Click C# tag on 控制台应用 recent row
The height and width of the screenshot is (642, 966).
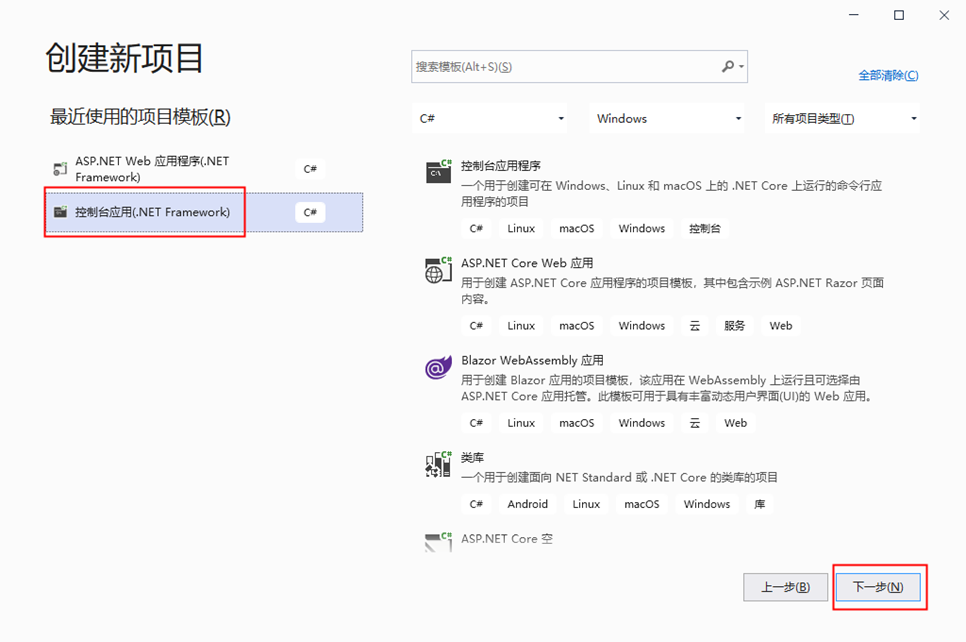tap(310, 212)
